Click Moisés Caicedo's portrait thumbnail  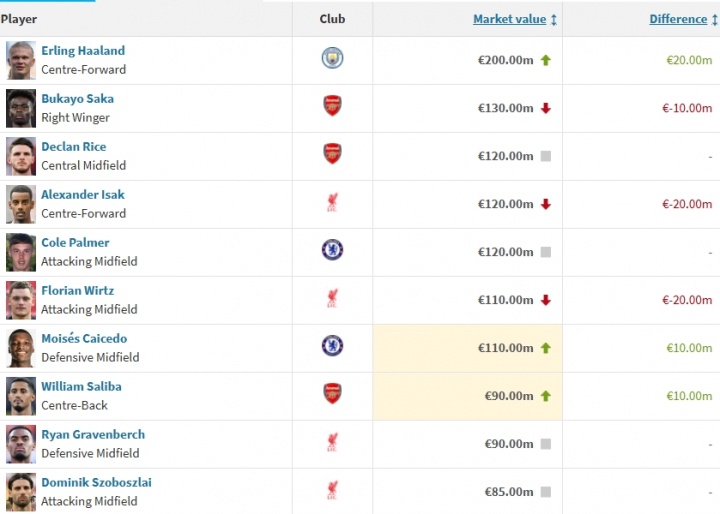coord(21,348)
